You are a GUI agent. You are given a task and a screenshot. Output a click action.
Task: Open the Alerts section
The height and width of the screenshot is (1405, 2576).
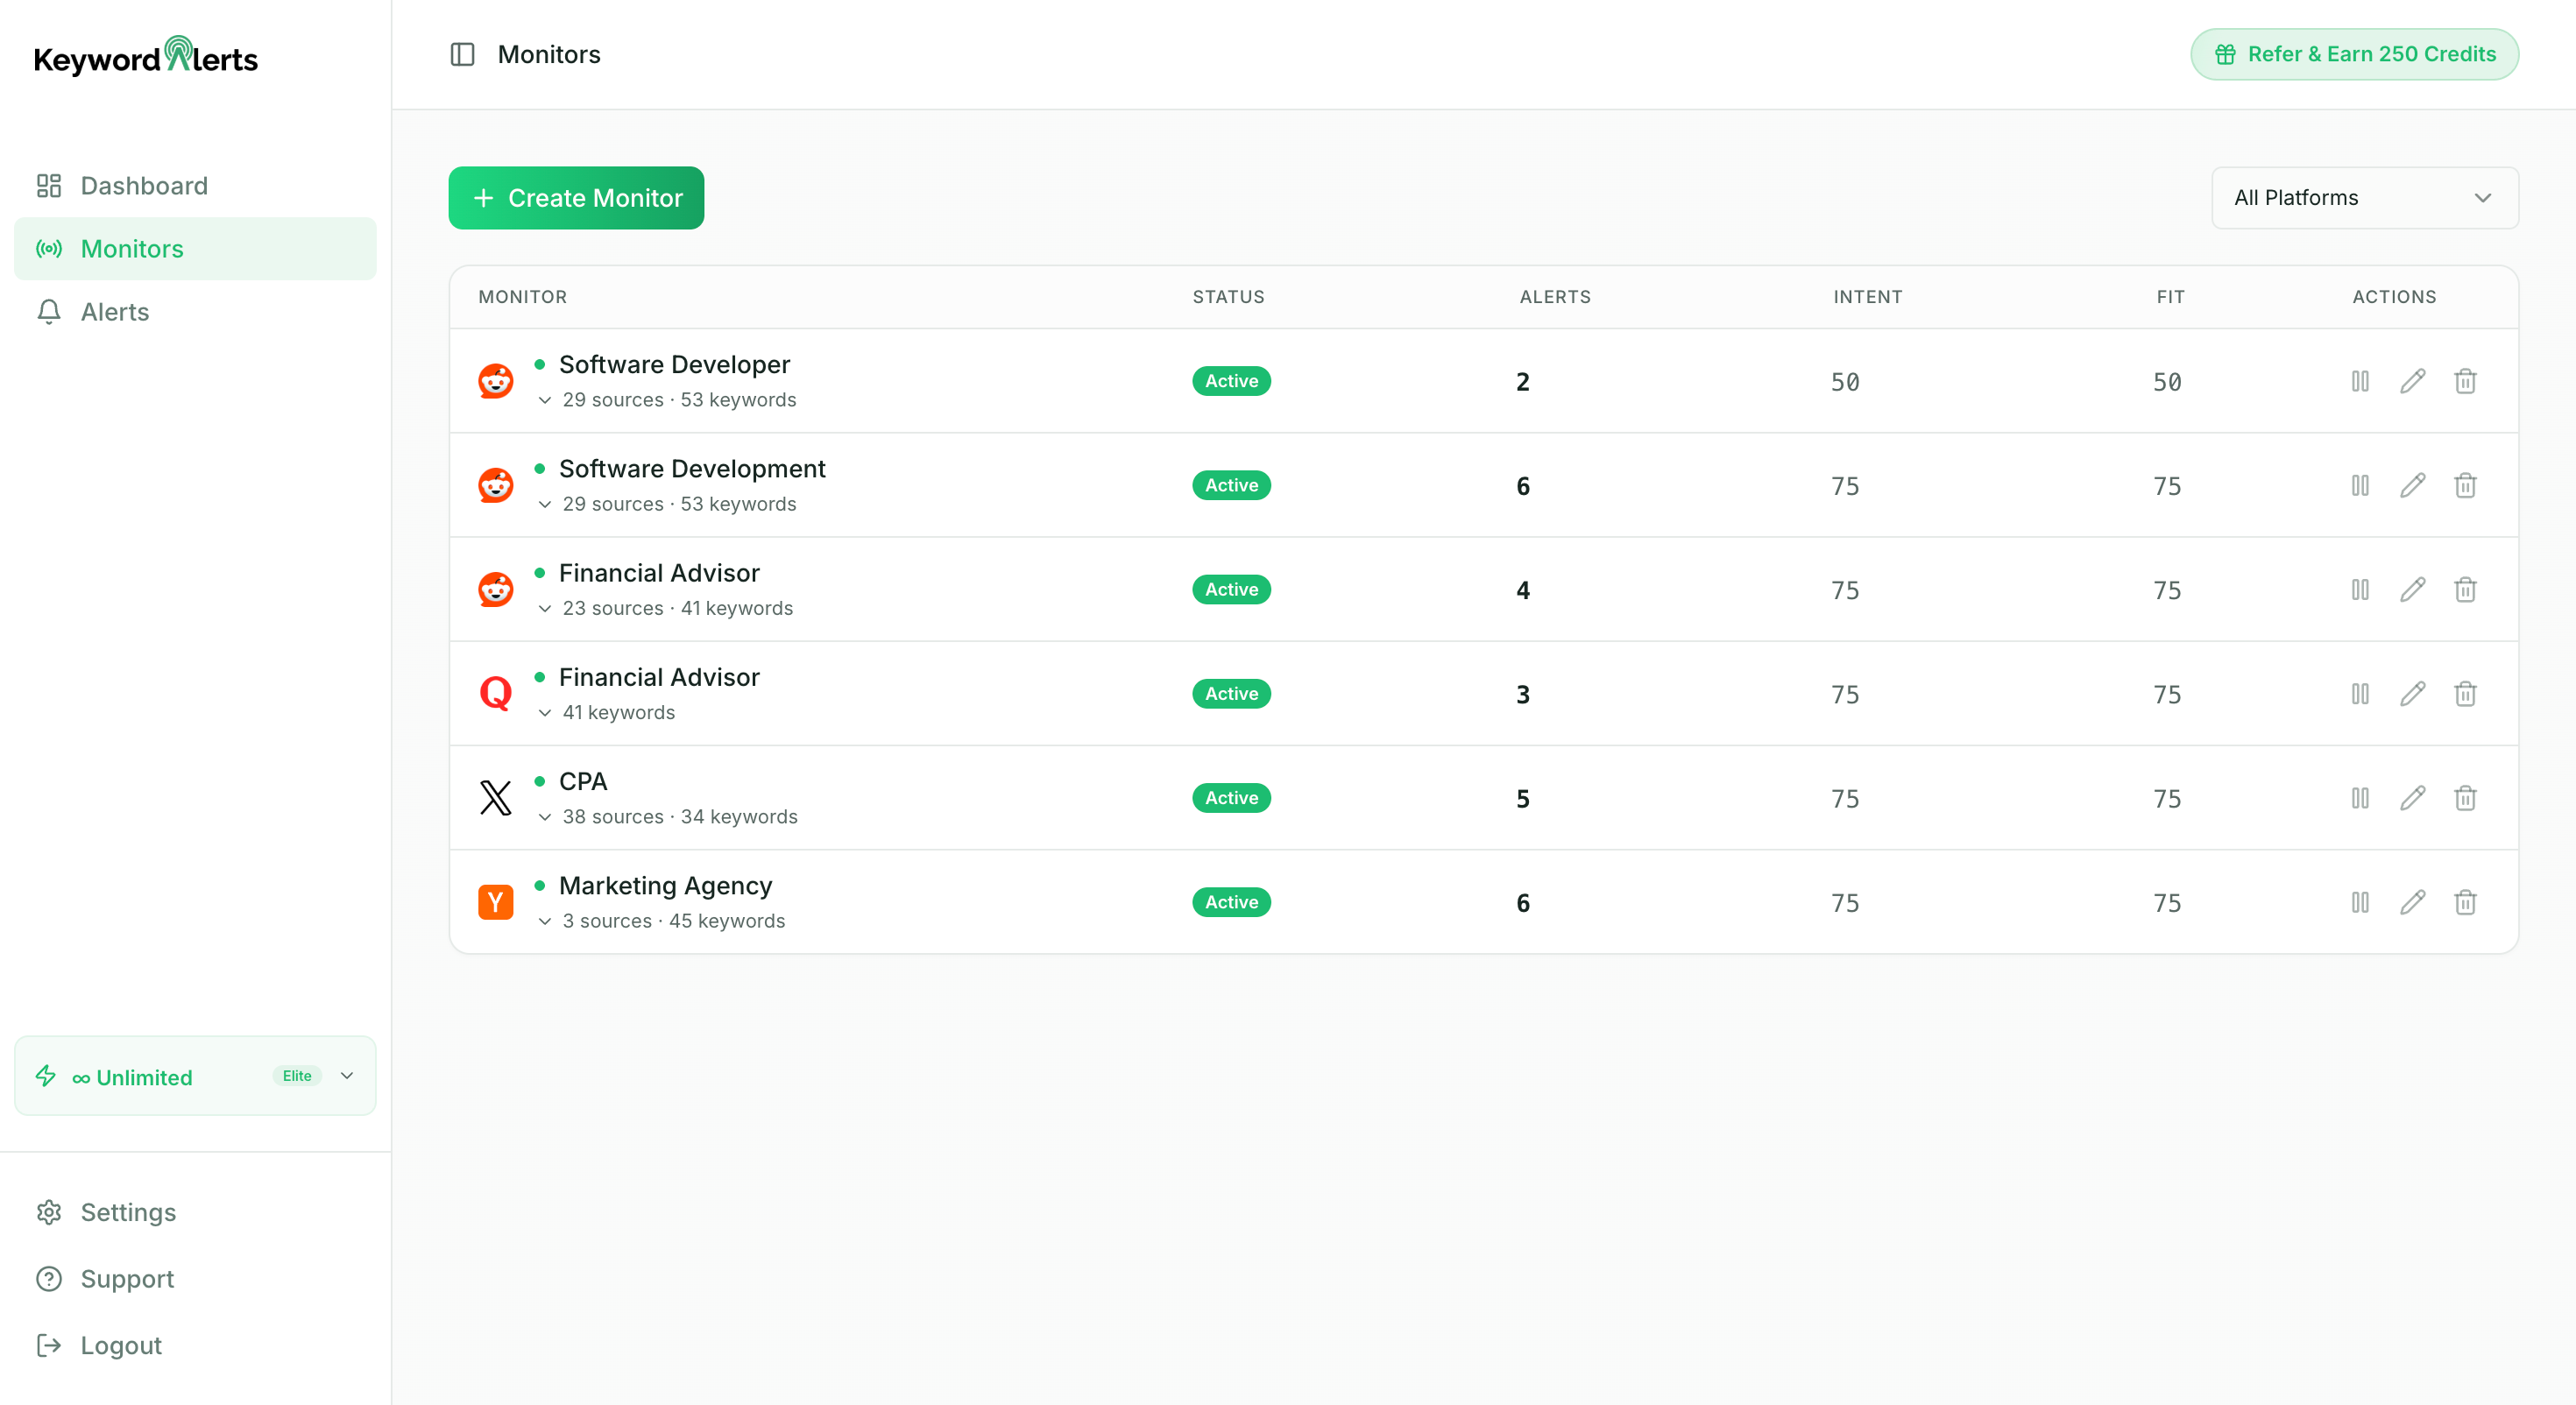click(x=114, y=312)
